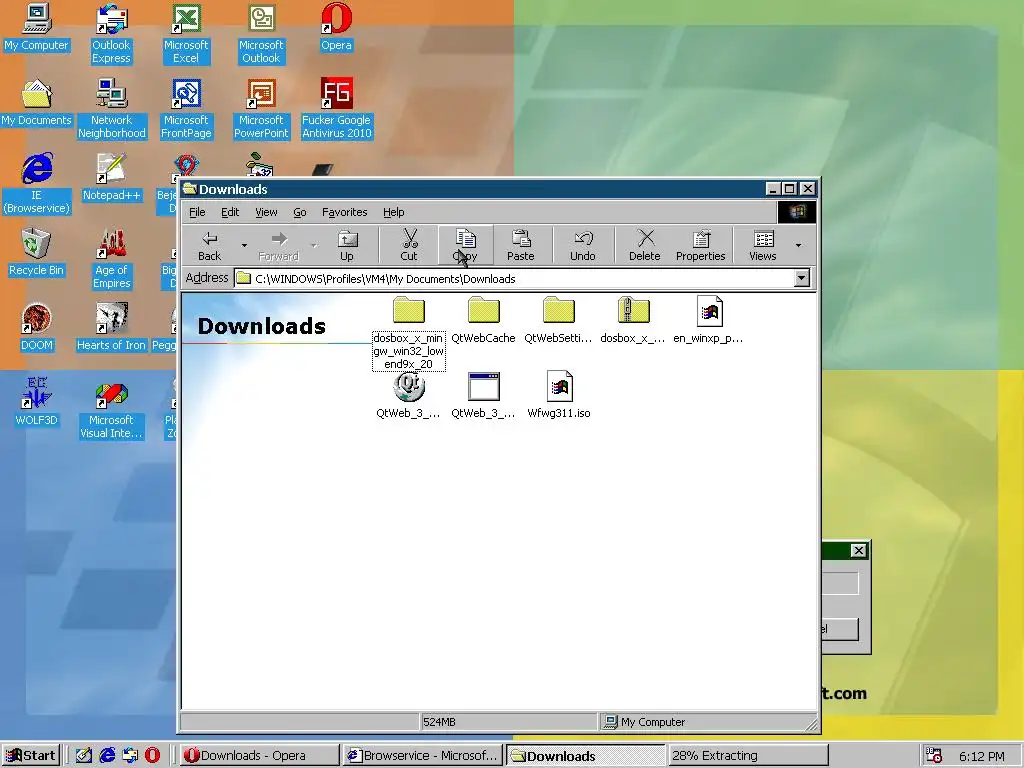
Task: Select the Opera desktop shortcut
Action: (x=336, y=27)
